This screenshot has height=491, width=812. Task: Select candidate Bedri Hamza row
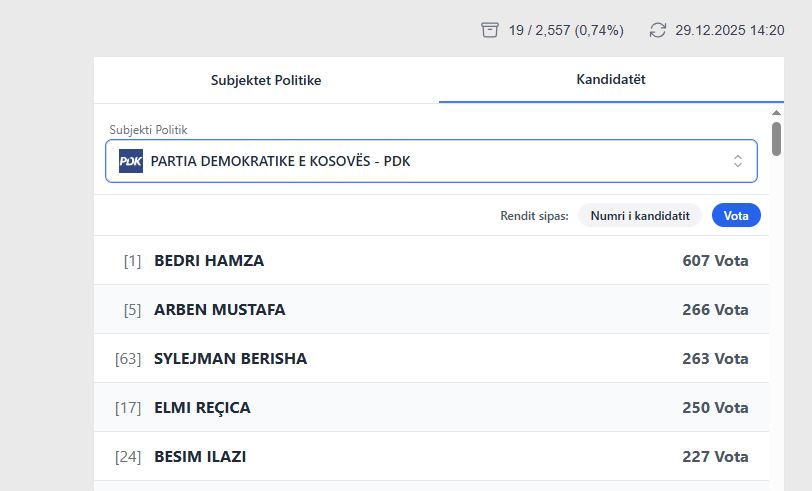pos(431,261)
